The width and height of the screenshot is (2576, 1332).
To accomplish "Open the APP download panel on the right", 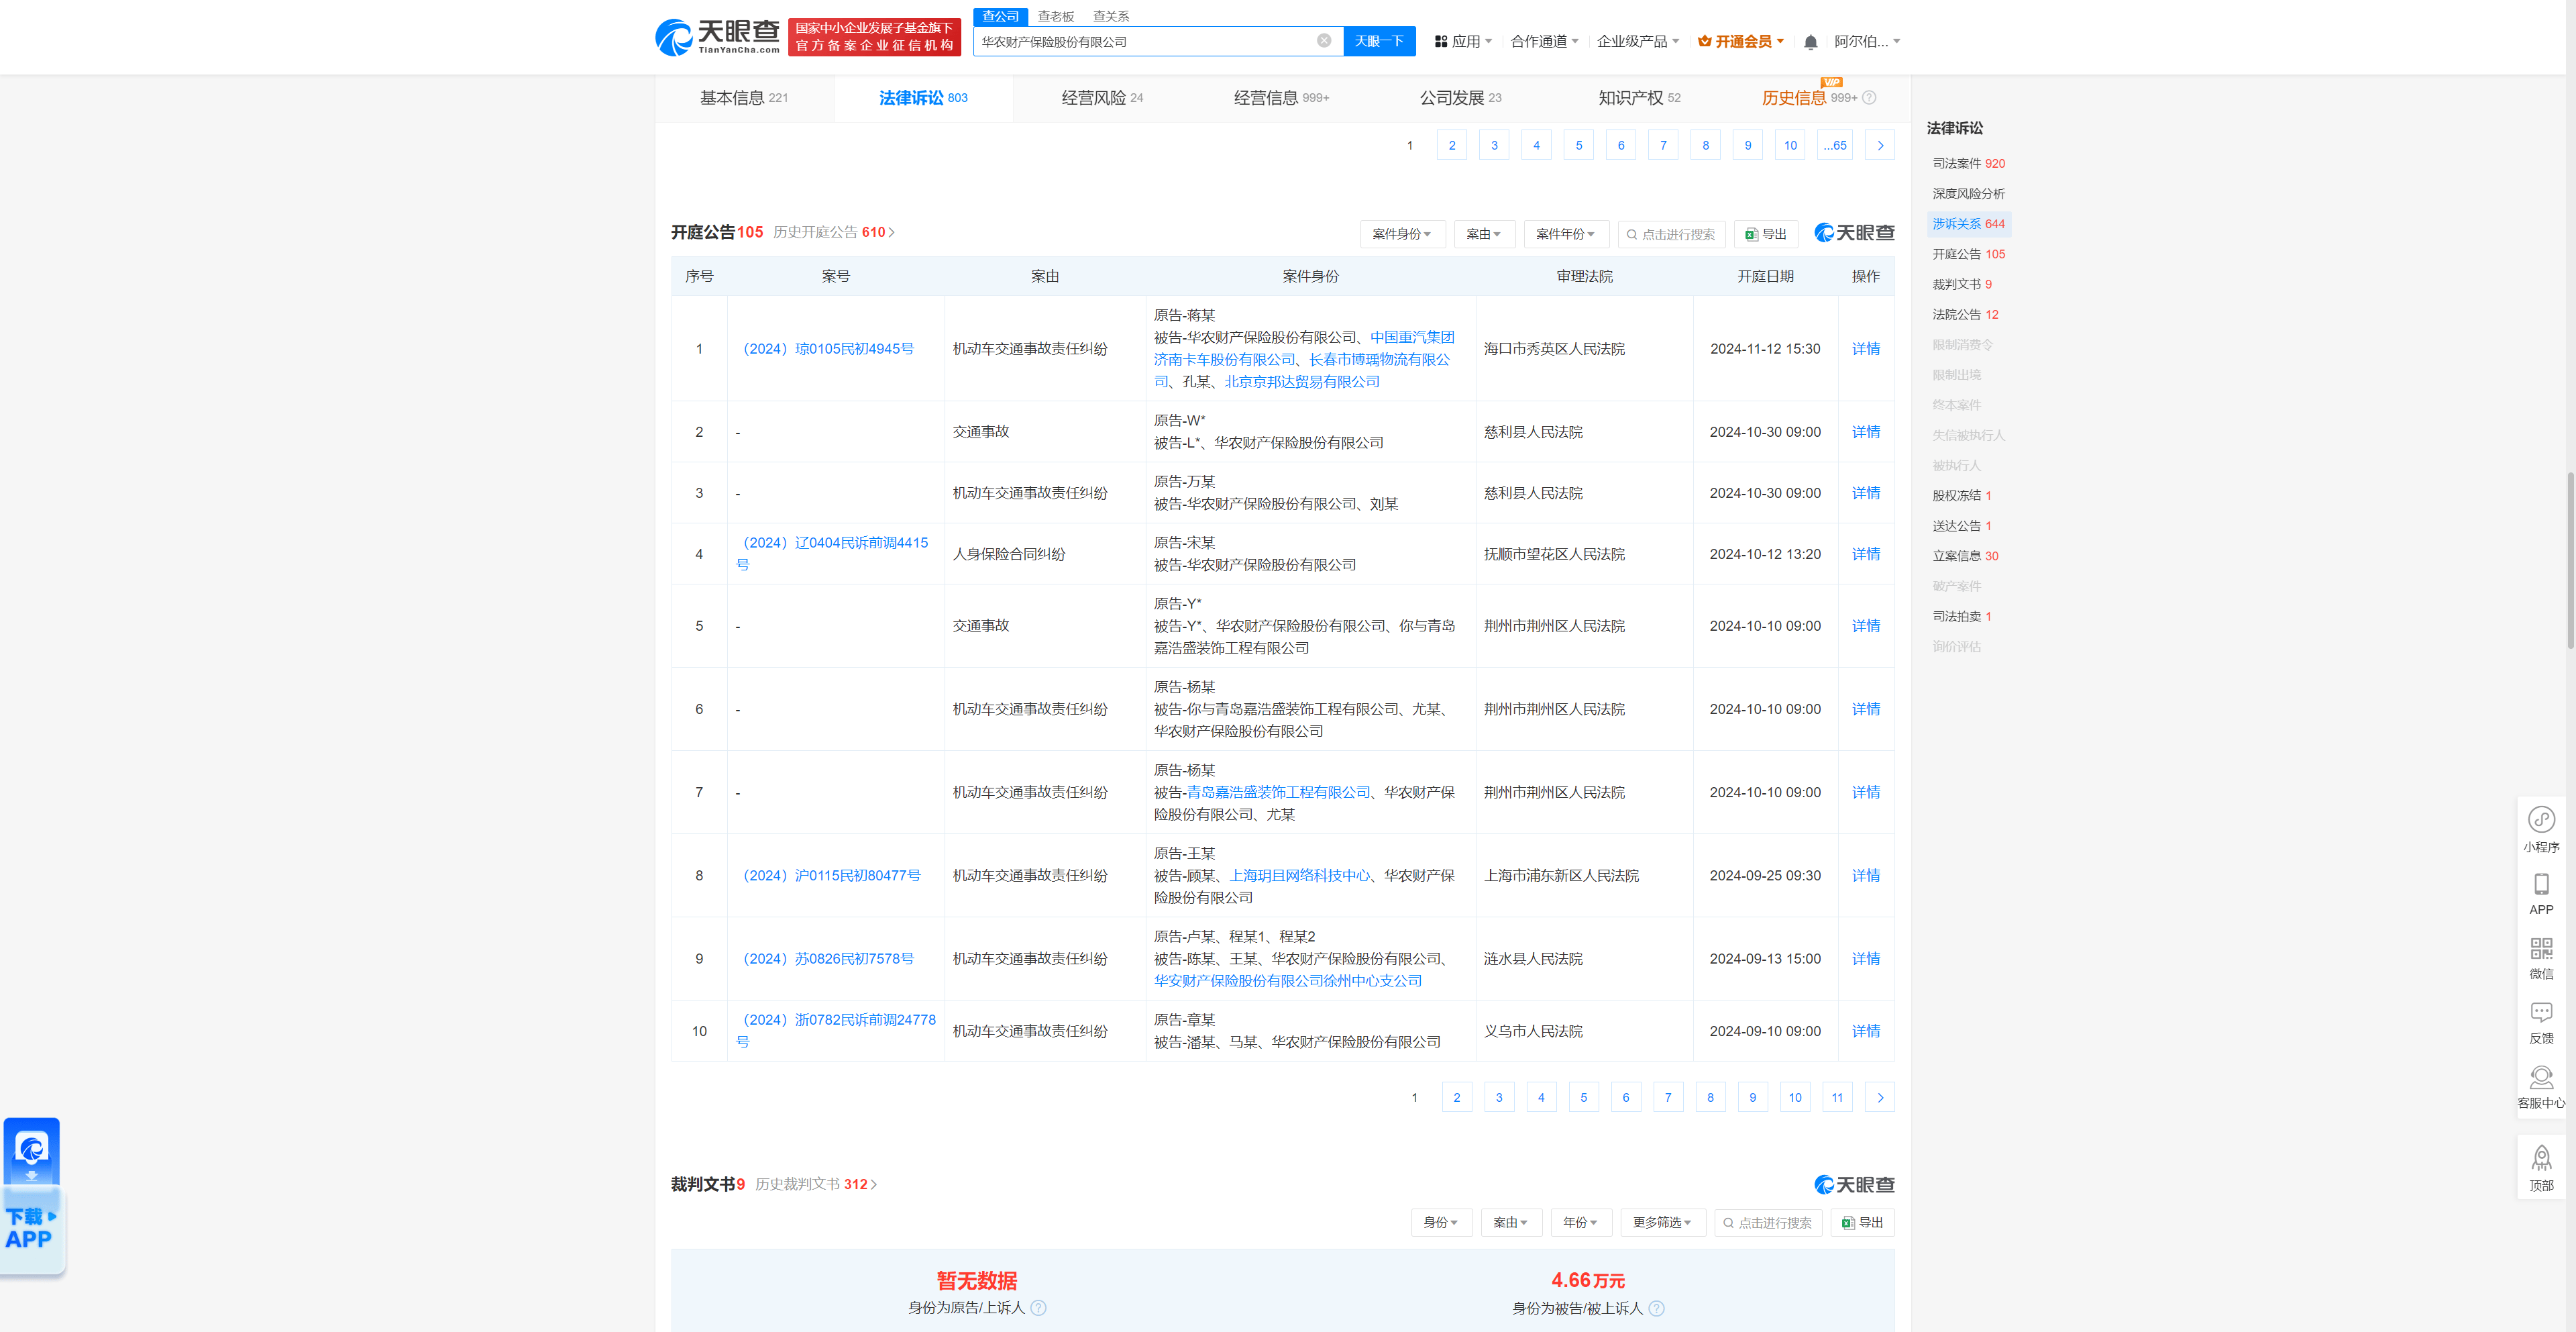I will 2542,893.
